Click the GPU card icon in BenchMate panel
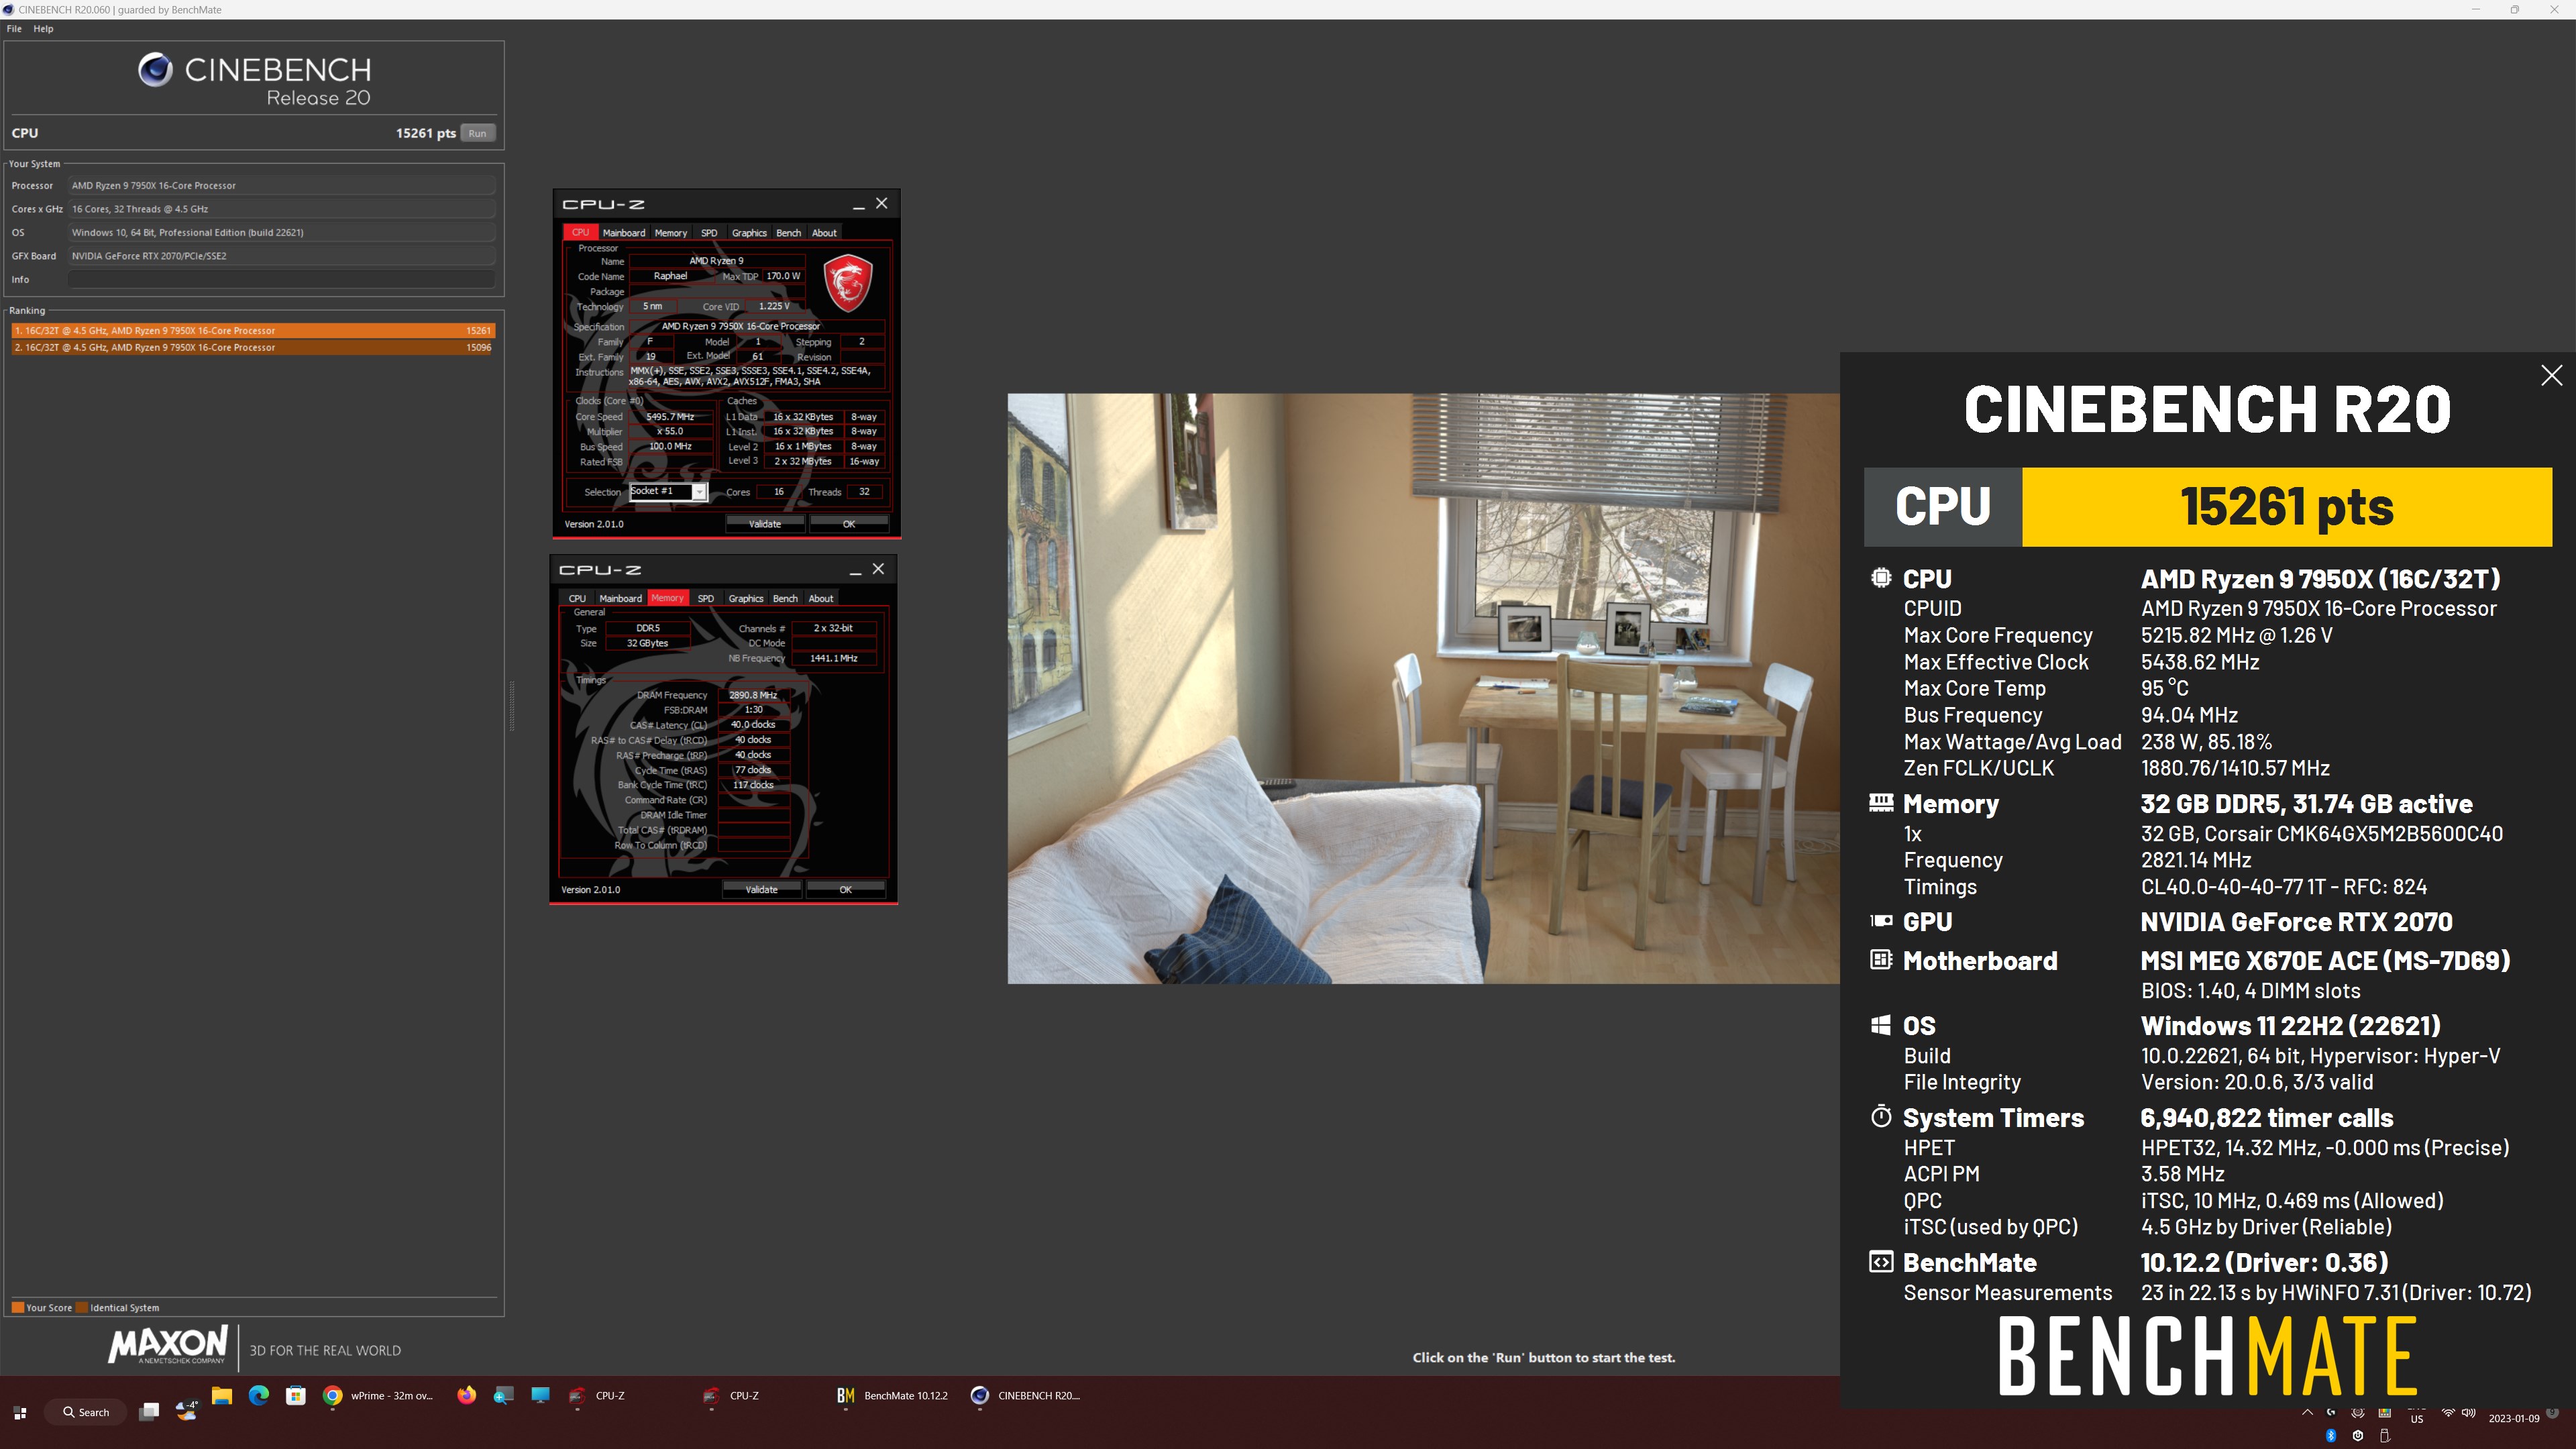This screenshot has height=1449, width=2576. pyautogui.click(x=1881, y=921)
